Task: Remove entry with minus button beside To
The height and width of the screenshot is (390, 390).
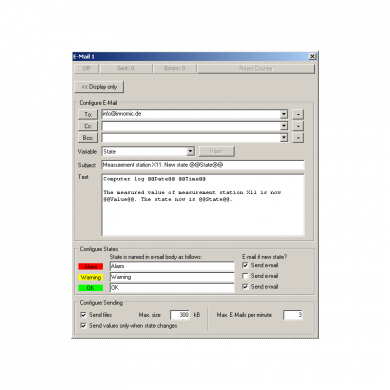Action: pos(298,114)
